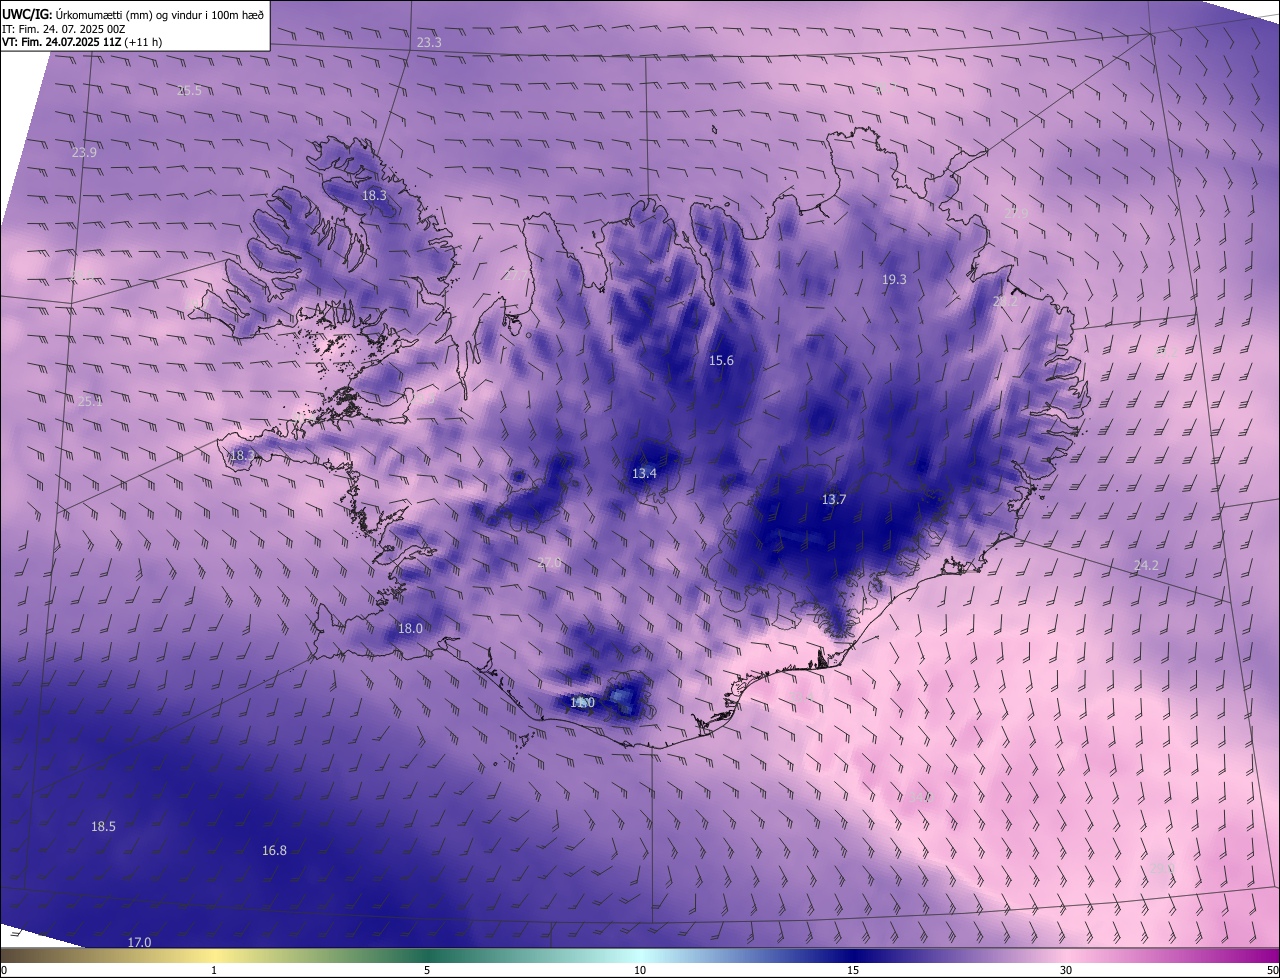Click the 25.5 value label

(x=189, y=91)
